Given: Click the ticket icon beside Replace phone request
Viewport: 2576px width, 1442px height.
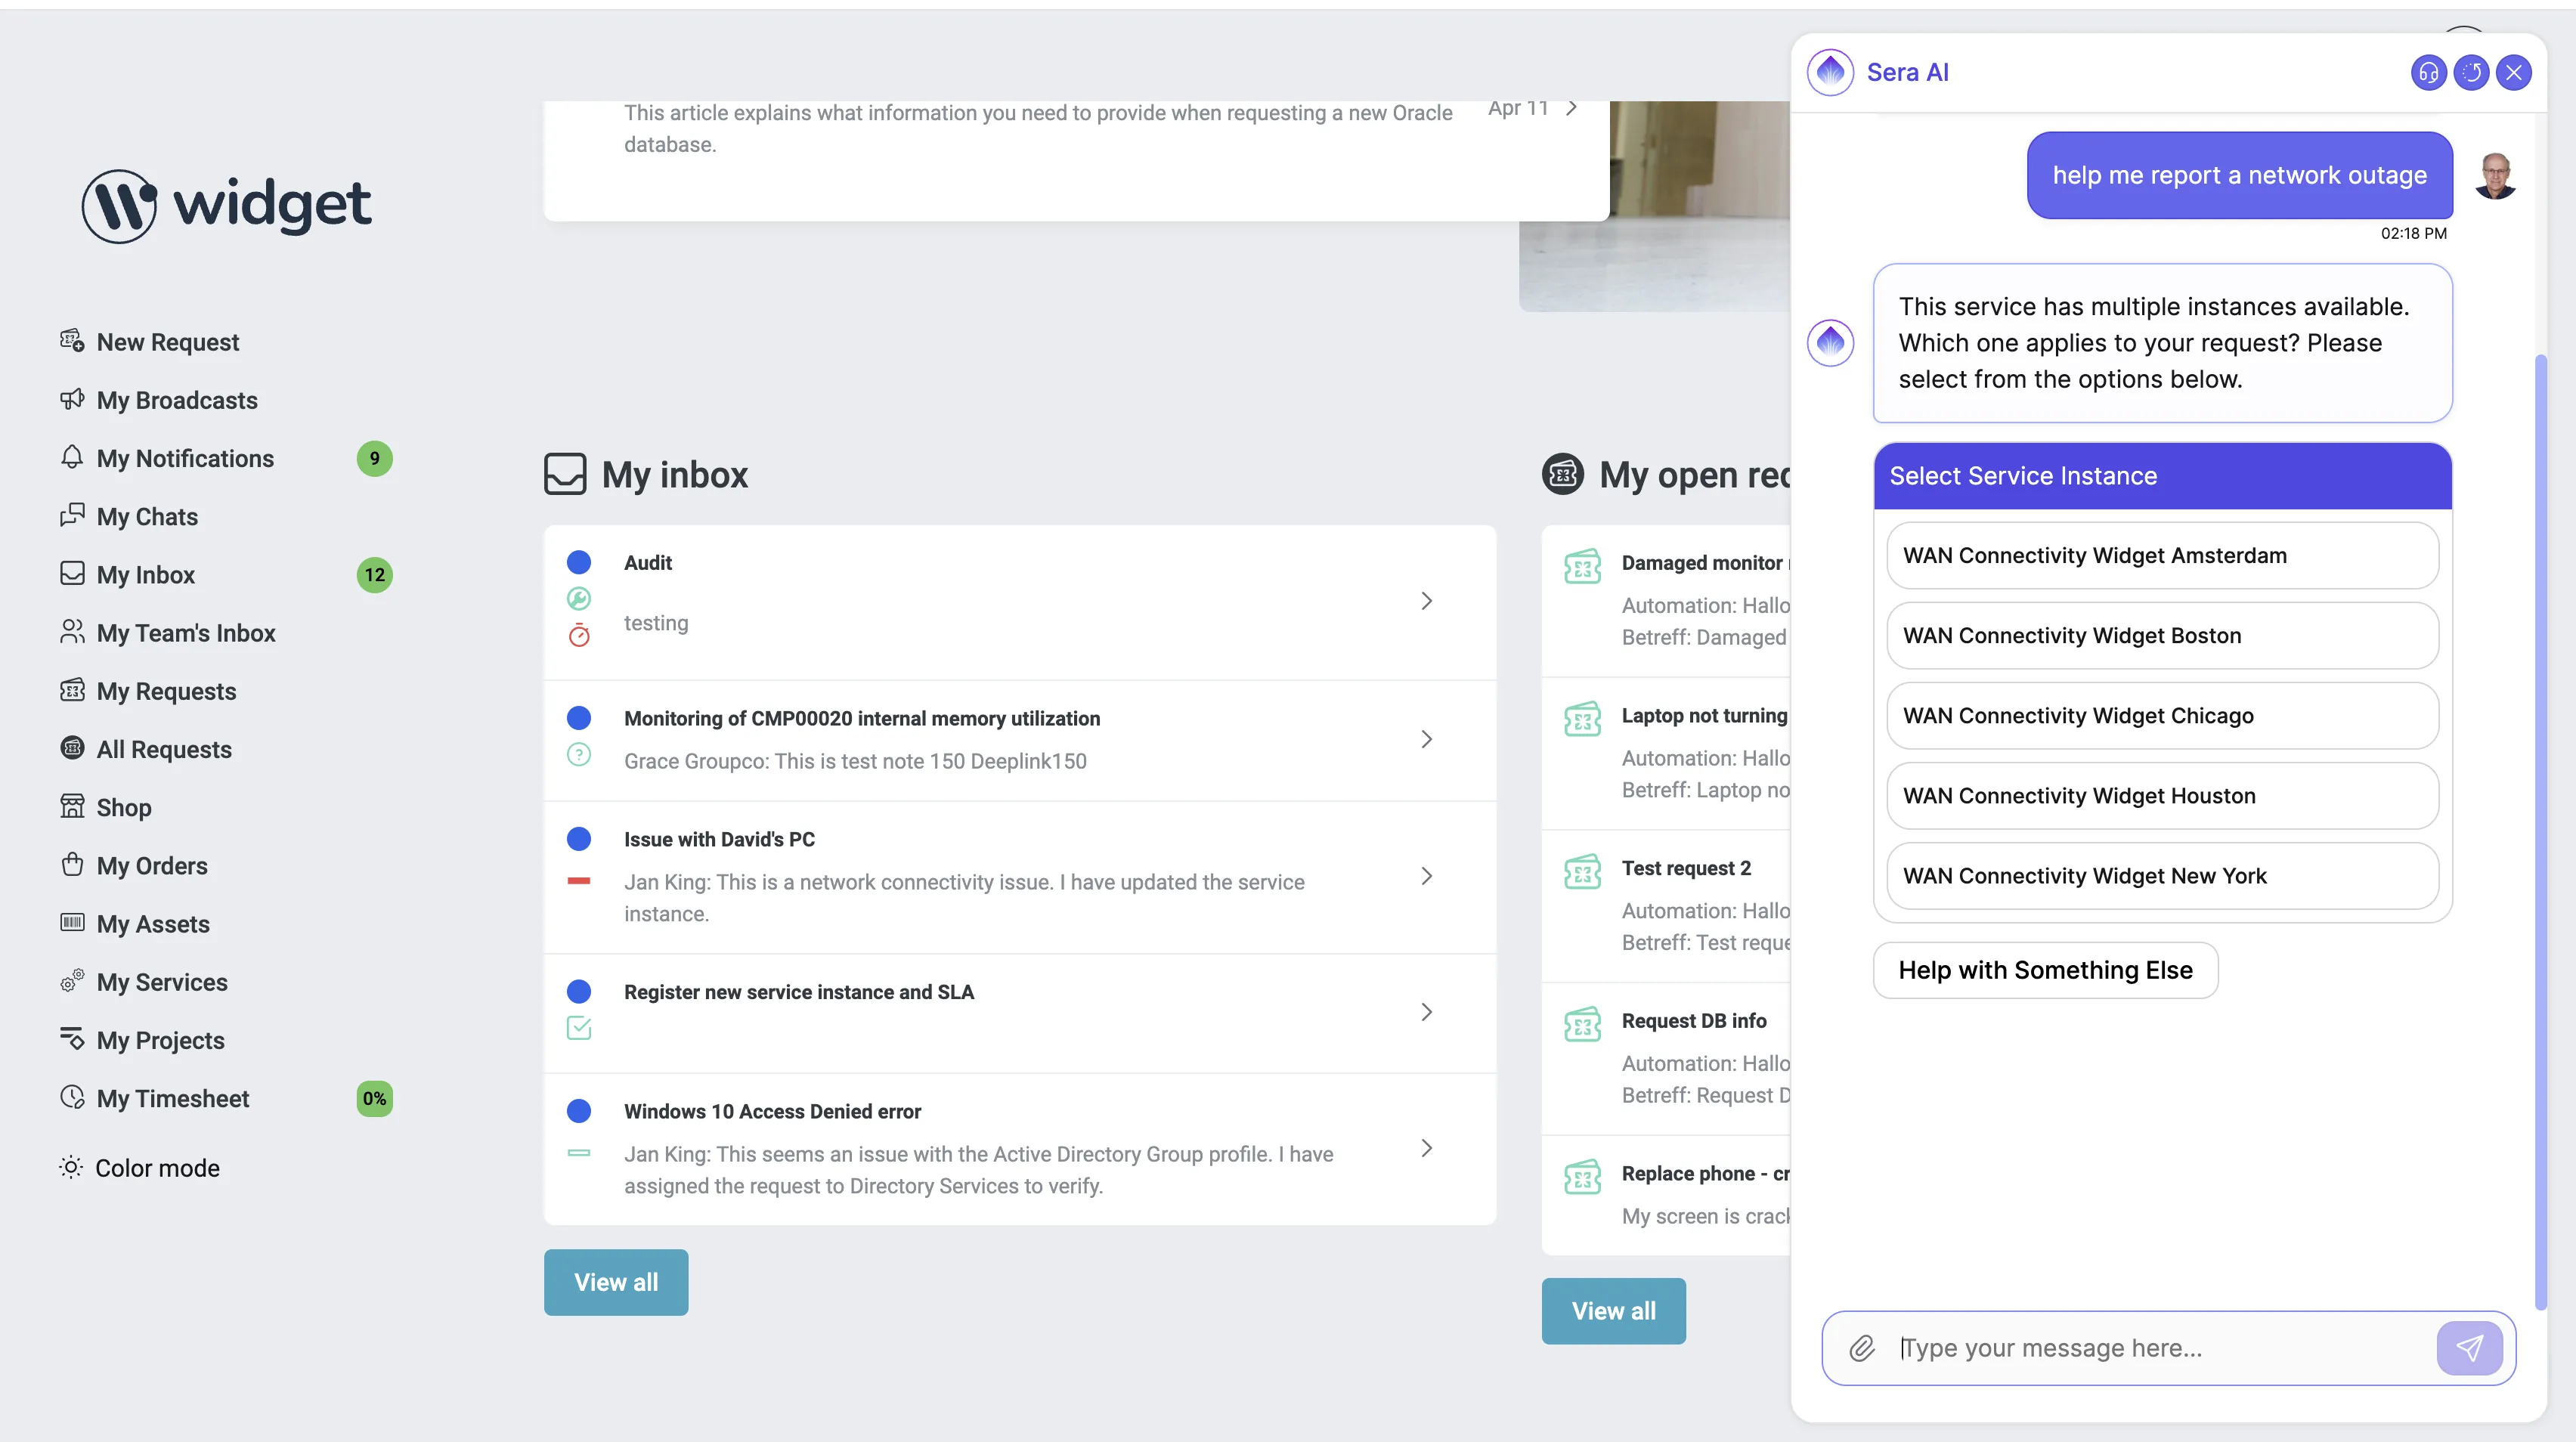Looking at the screenshot, I should pos(1583,1177).
